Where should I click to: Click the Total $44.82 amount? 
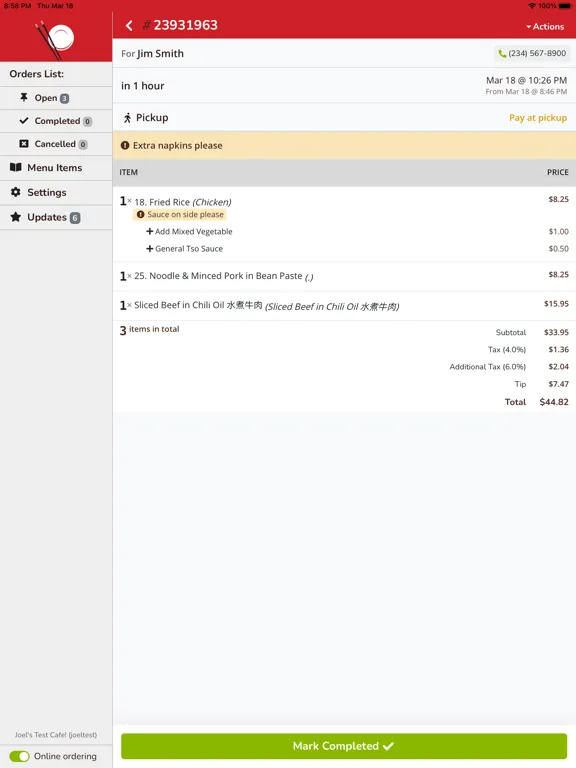coord(554,402)
